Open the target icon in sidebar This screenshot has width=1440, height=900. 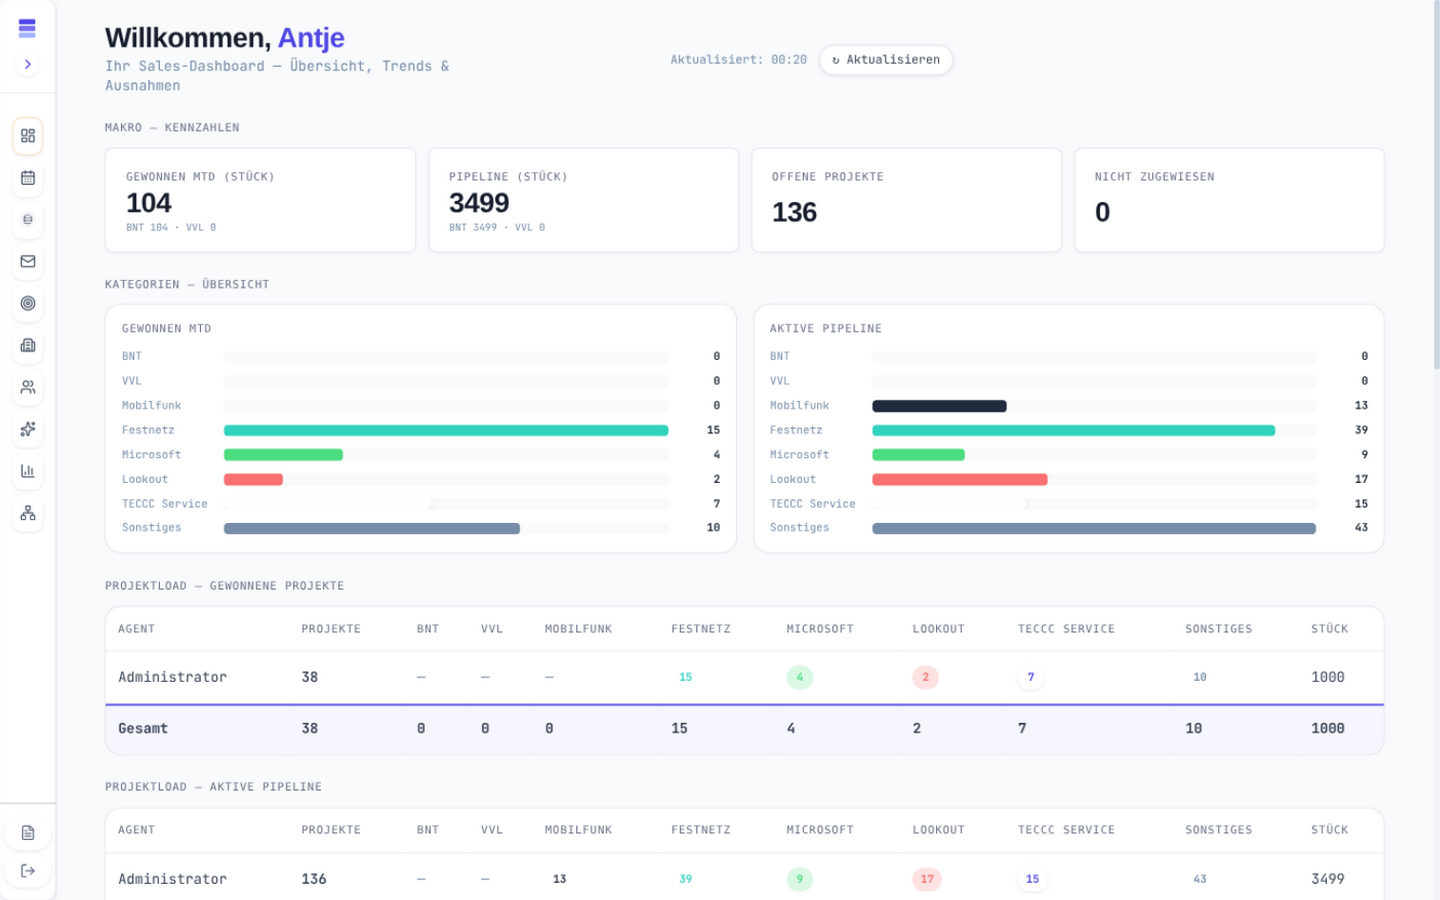(x=28, y=303)
